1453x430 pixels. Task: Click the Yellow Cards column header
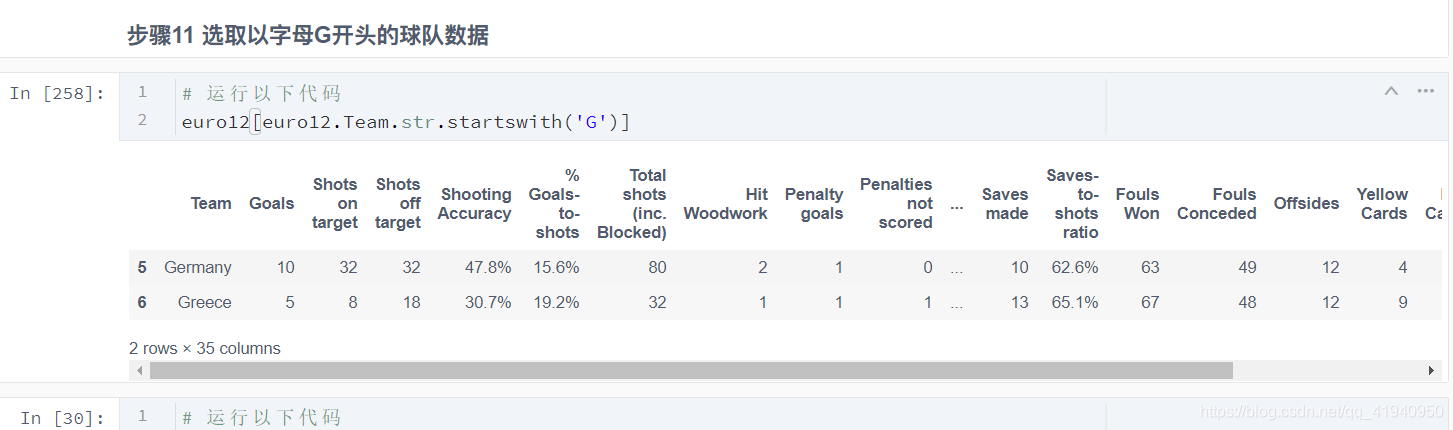click(x=1382, y=203)
